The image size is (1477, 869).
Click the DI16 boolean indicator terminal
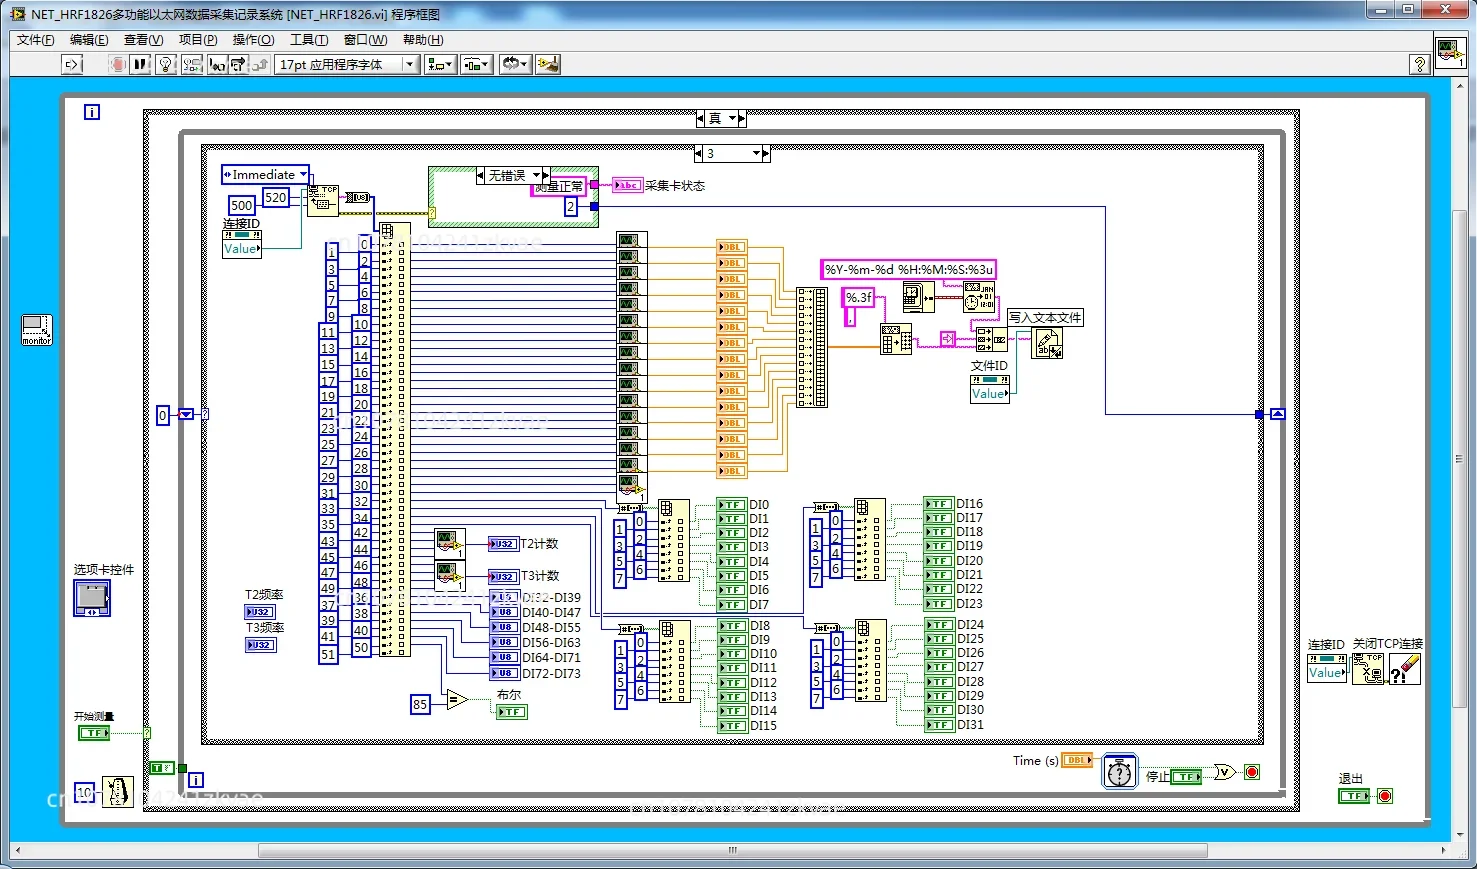tap(939, 504)
